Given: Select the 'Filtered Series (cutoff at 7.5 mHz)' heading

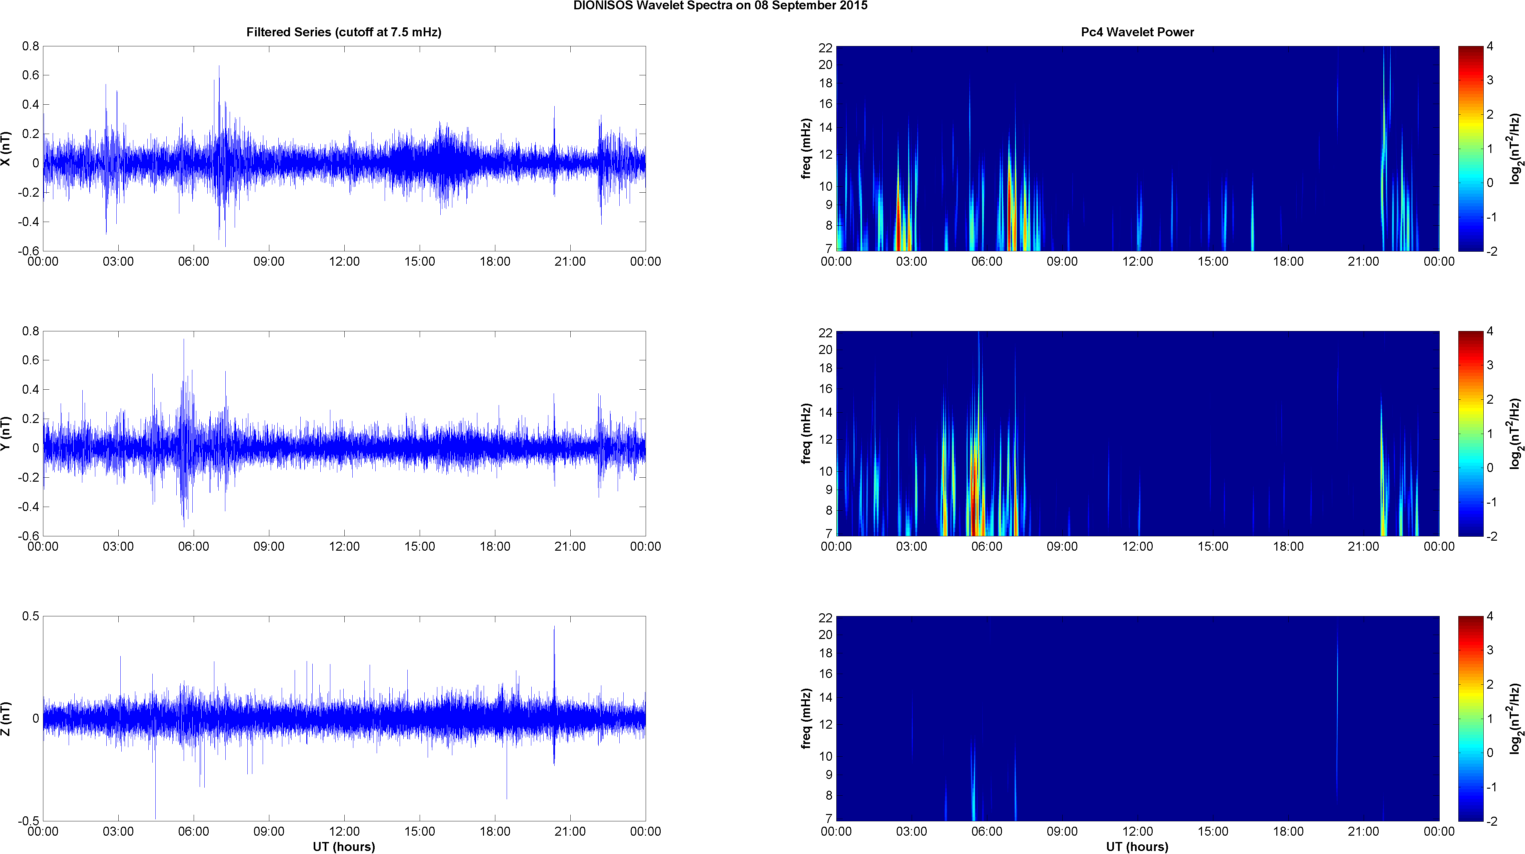Looking at the screenshot, I should [344, 32].
